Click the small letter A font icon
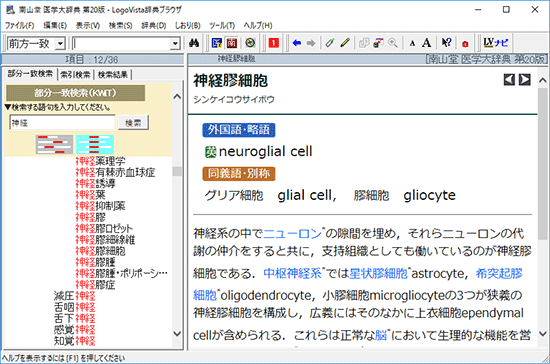The image size is (550, 364). coord(412,43)
